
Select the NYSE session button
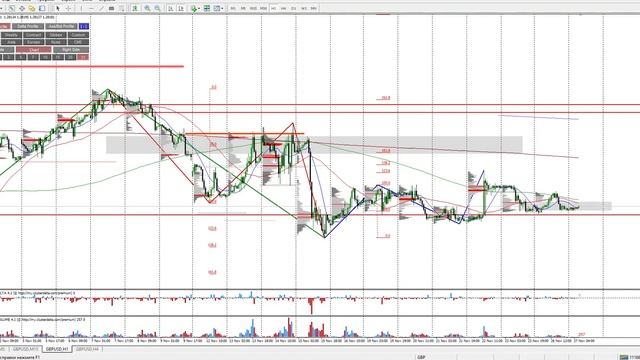click(x=56, y=42)
